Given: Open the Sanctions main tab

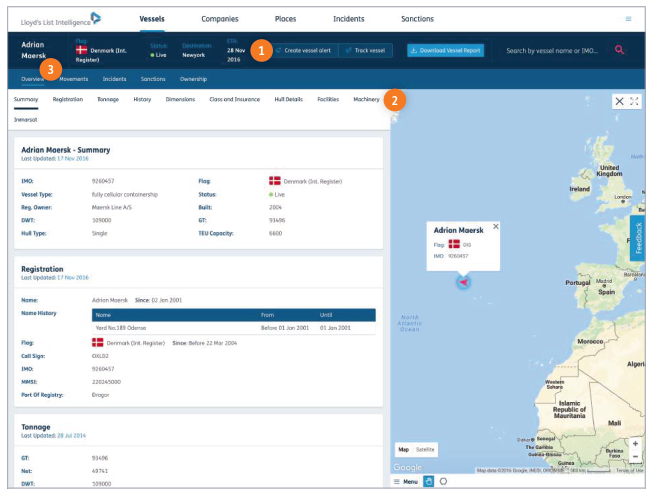Looking at the screenshot, I should pos(417,19).
